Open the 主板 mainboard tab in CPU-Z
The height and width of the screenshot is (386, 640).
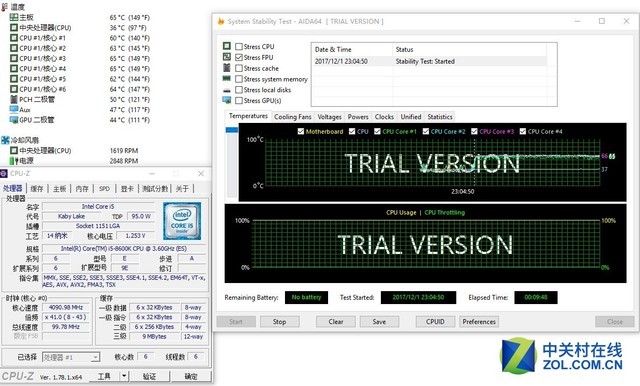(x=60, y=189)
